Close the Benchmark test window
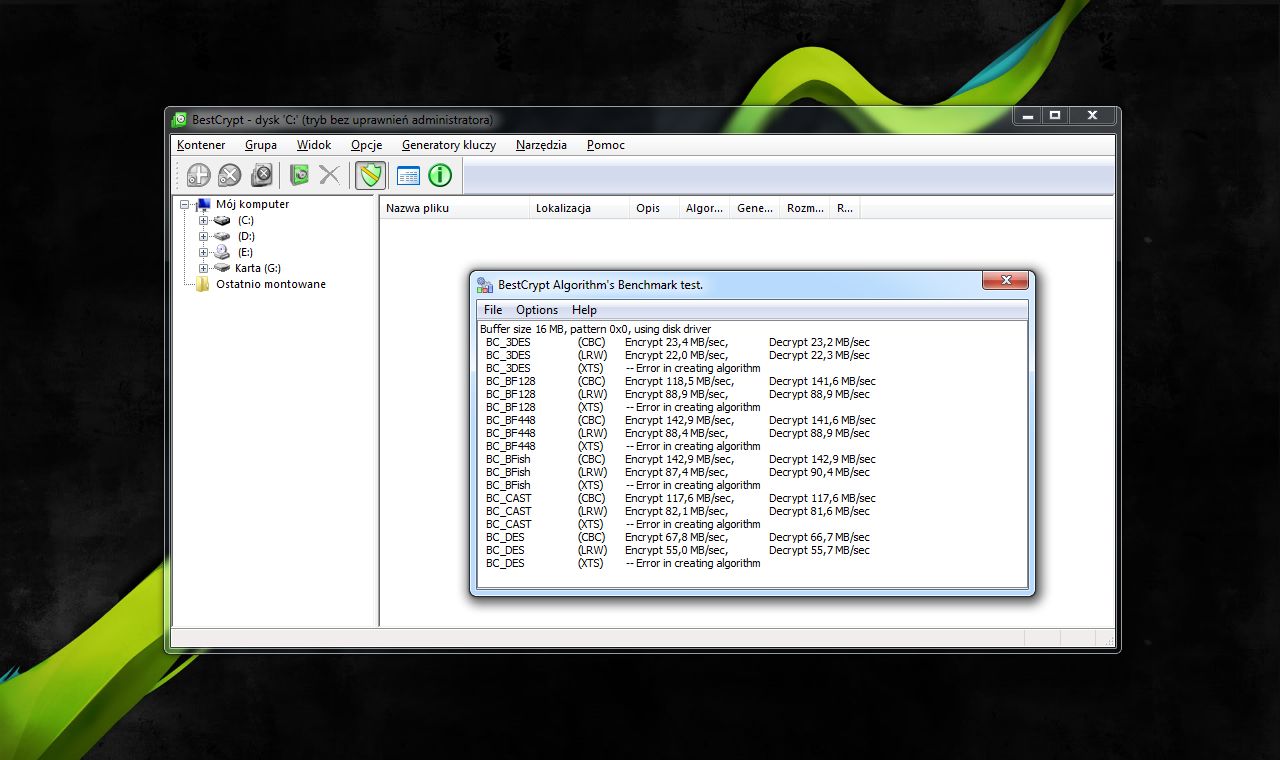This screenshot has width=1280, height=760. click(x=1005, y=280)
